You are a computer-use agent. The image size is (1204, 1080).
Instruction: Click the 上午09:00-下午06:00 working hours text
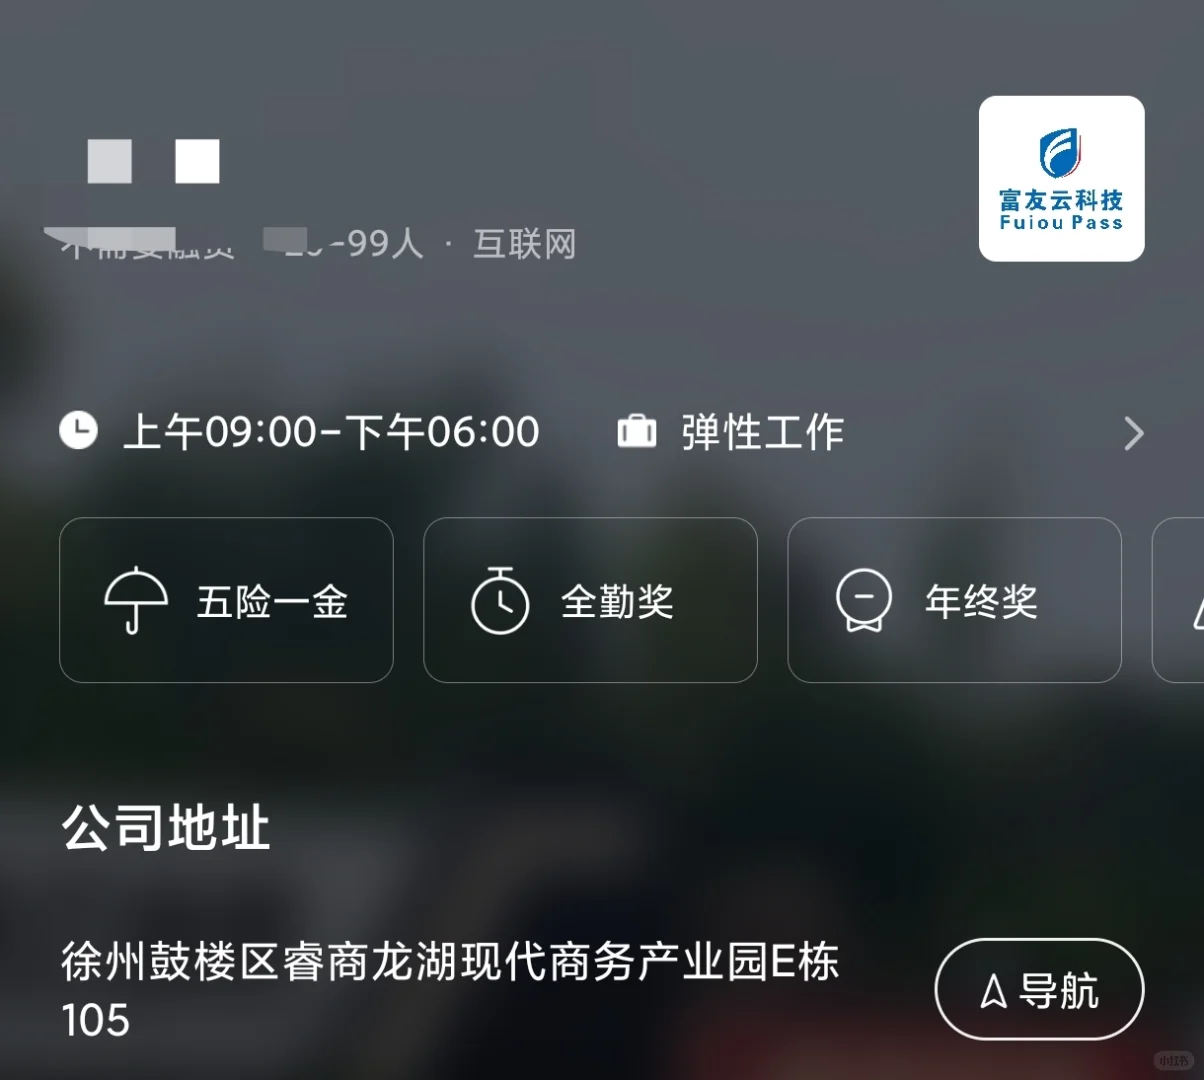click(x=331, y=432)
